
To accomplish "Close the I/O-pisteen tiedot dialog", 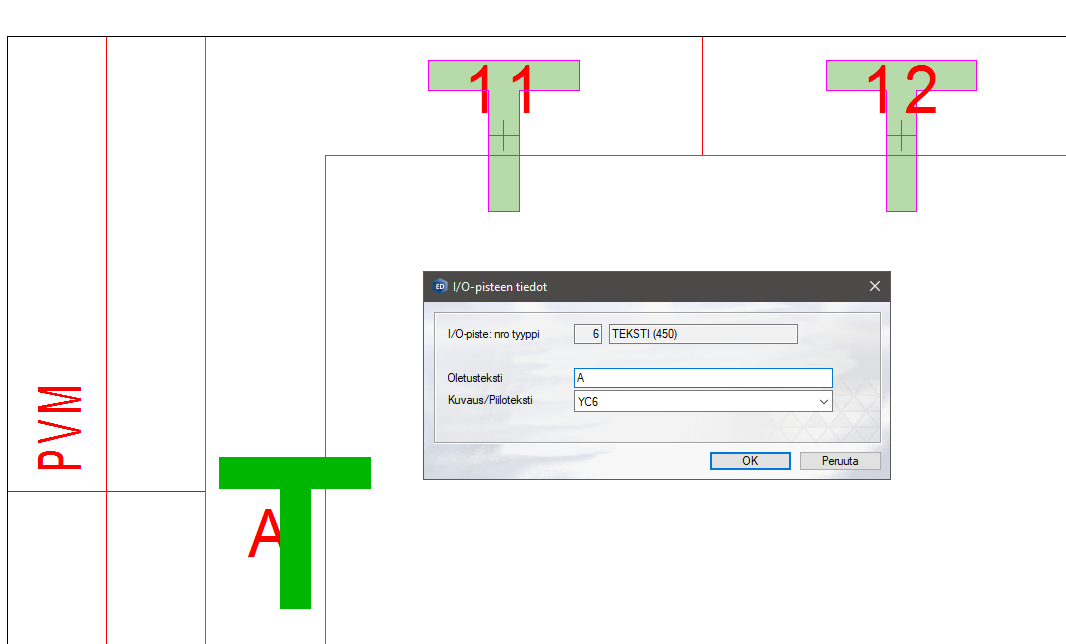I will (x=874, y=286).
